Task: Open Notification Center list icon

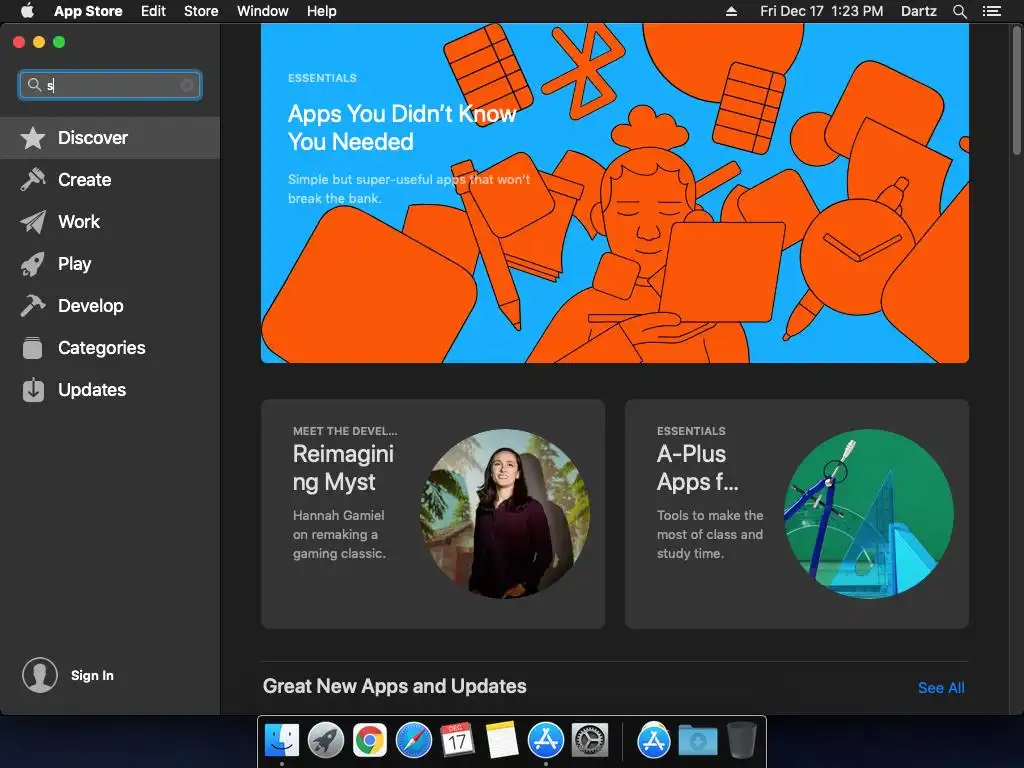Action: coord(992,11)
